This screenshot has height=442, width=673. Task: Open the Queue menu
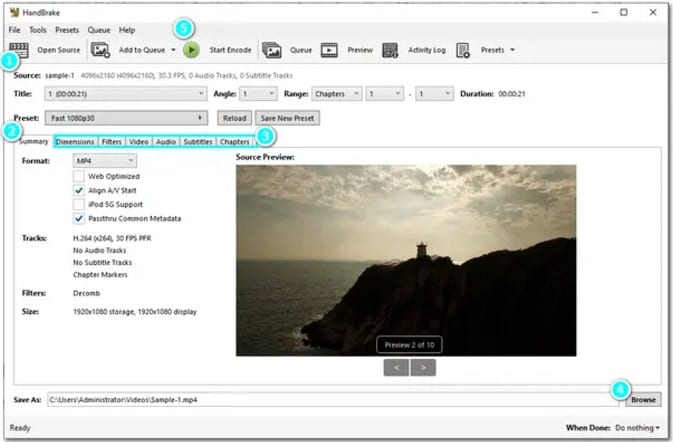(x=99, y=30)
